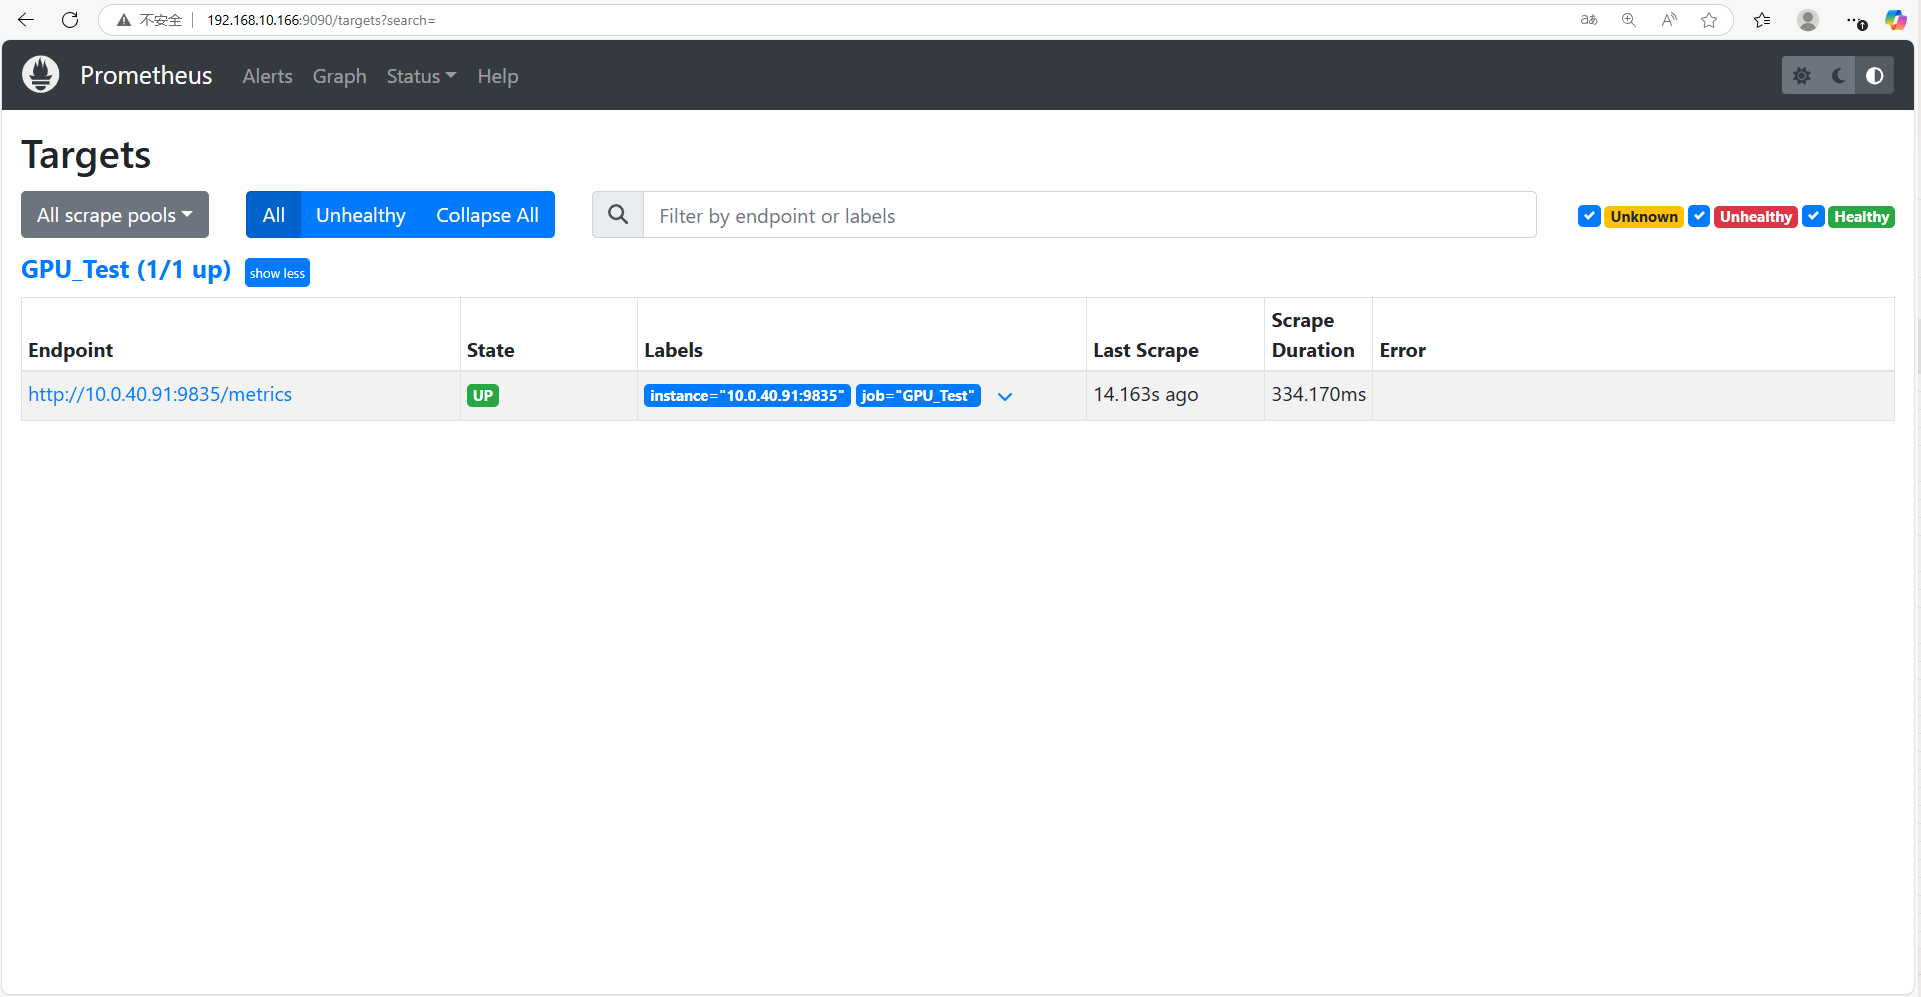Focus the Filter by endpoint or labels field
The height and width of the screenshot is (997, 1921).
tap(1088, 215)
